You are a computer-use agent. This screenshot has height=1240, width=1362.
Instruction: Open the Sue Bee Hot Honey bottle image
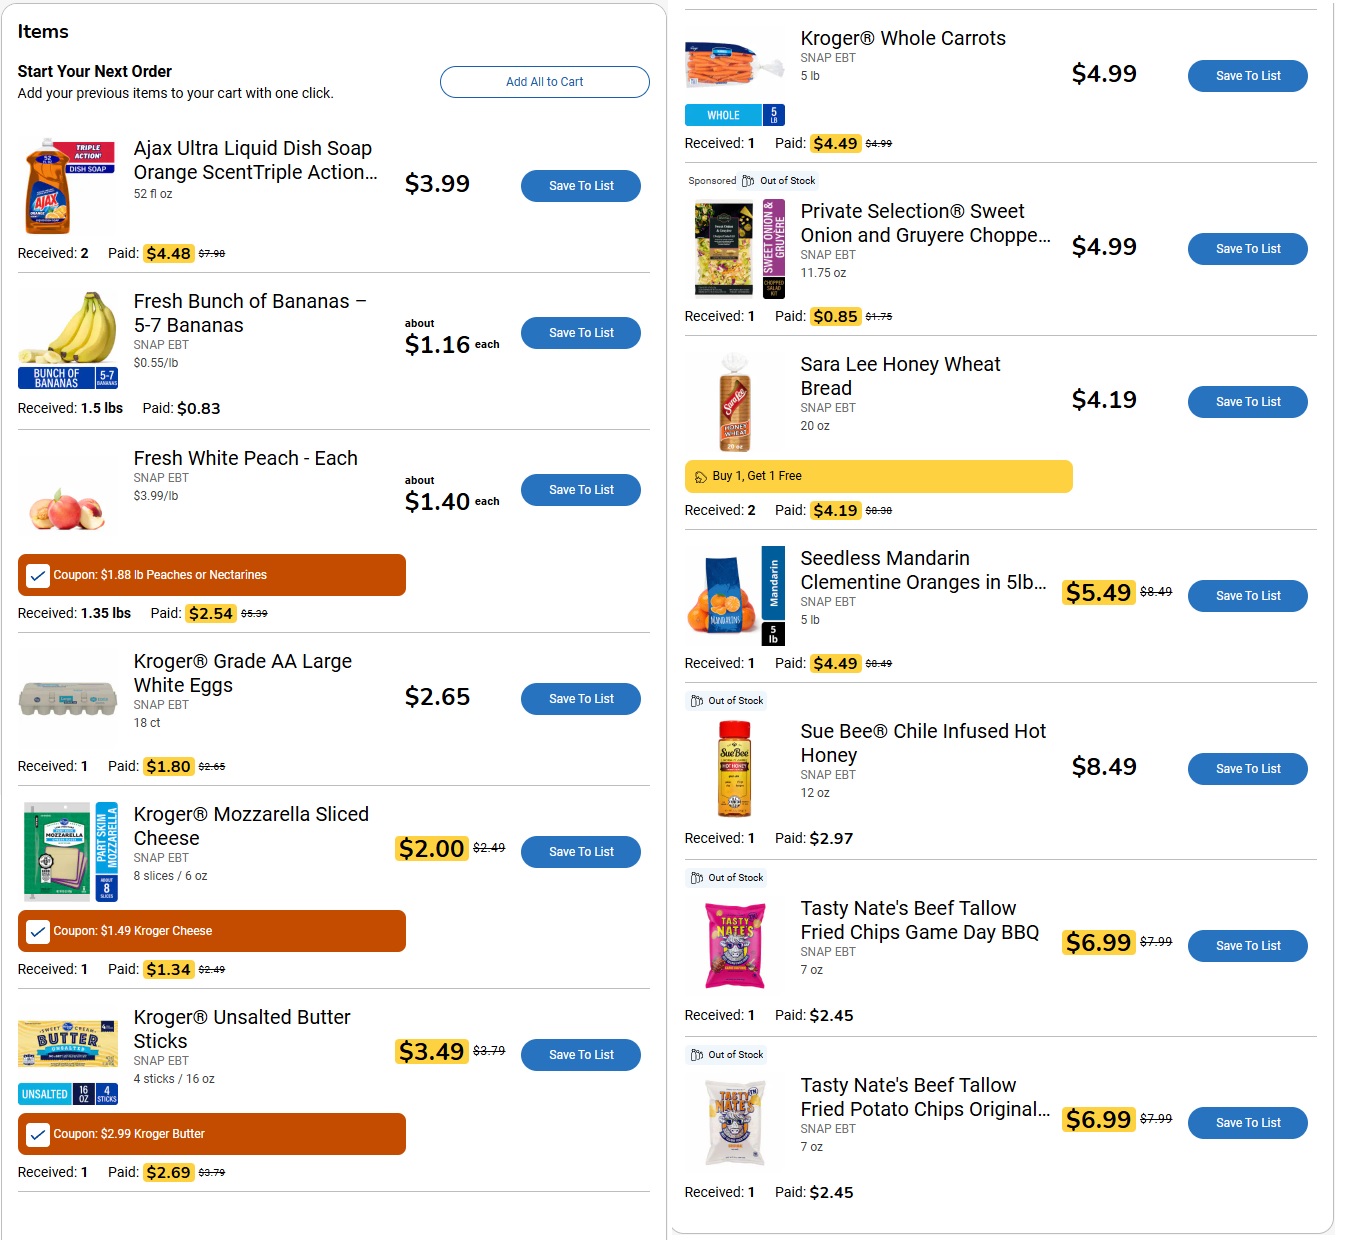pos(735,768)
